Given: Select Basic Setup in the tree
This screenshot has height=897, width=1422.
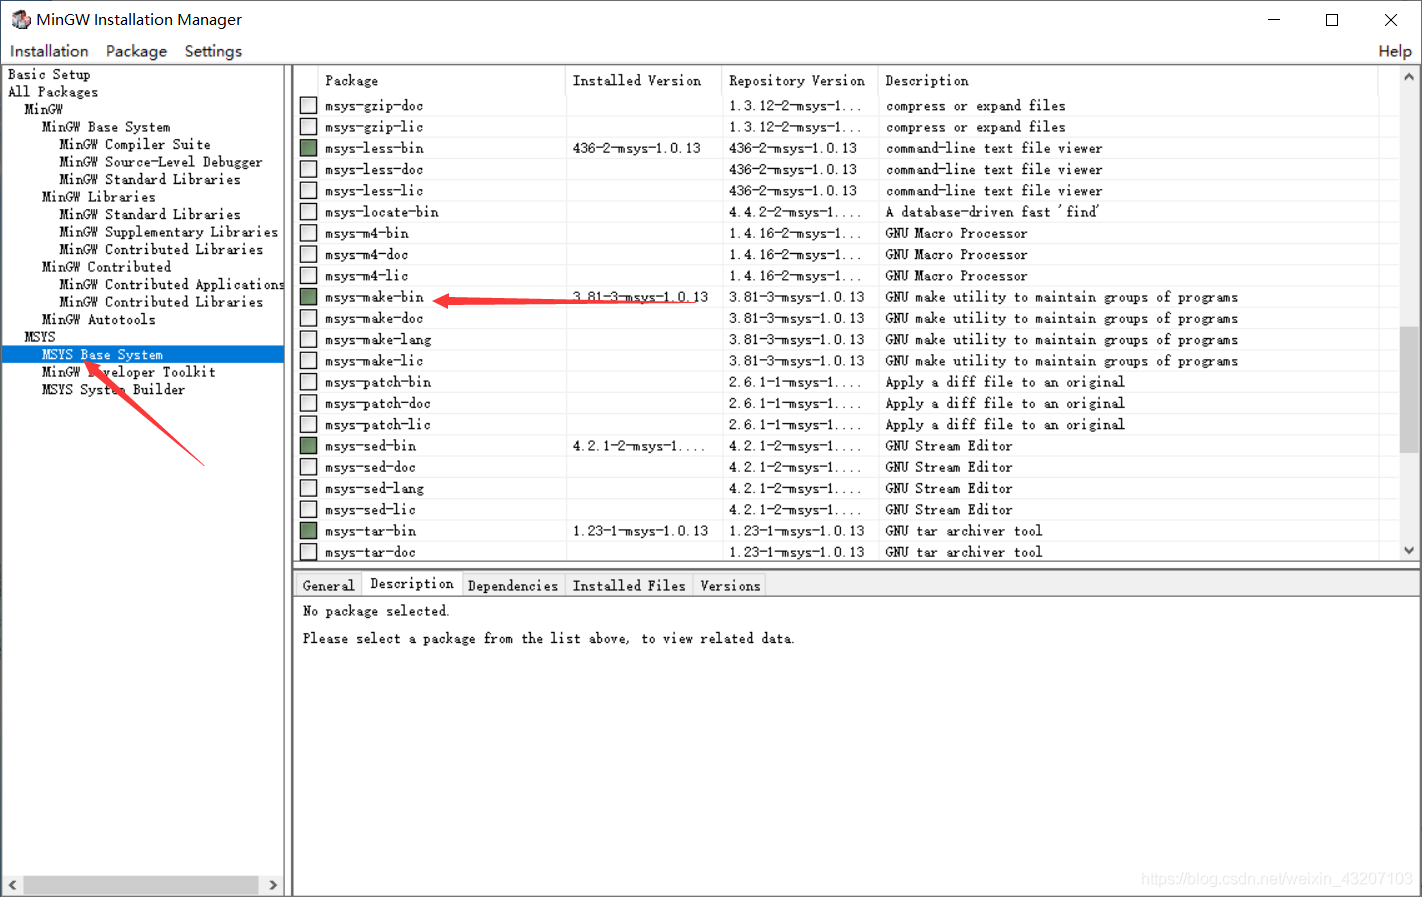Looking at the screenshot, I should [x=49, y=74].
